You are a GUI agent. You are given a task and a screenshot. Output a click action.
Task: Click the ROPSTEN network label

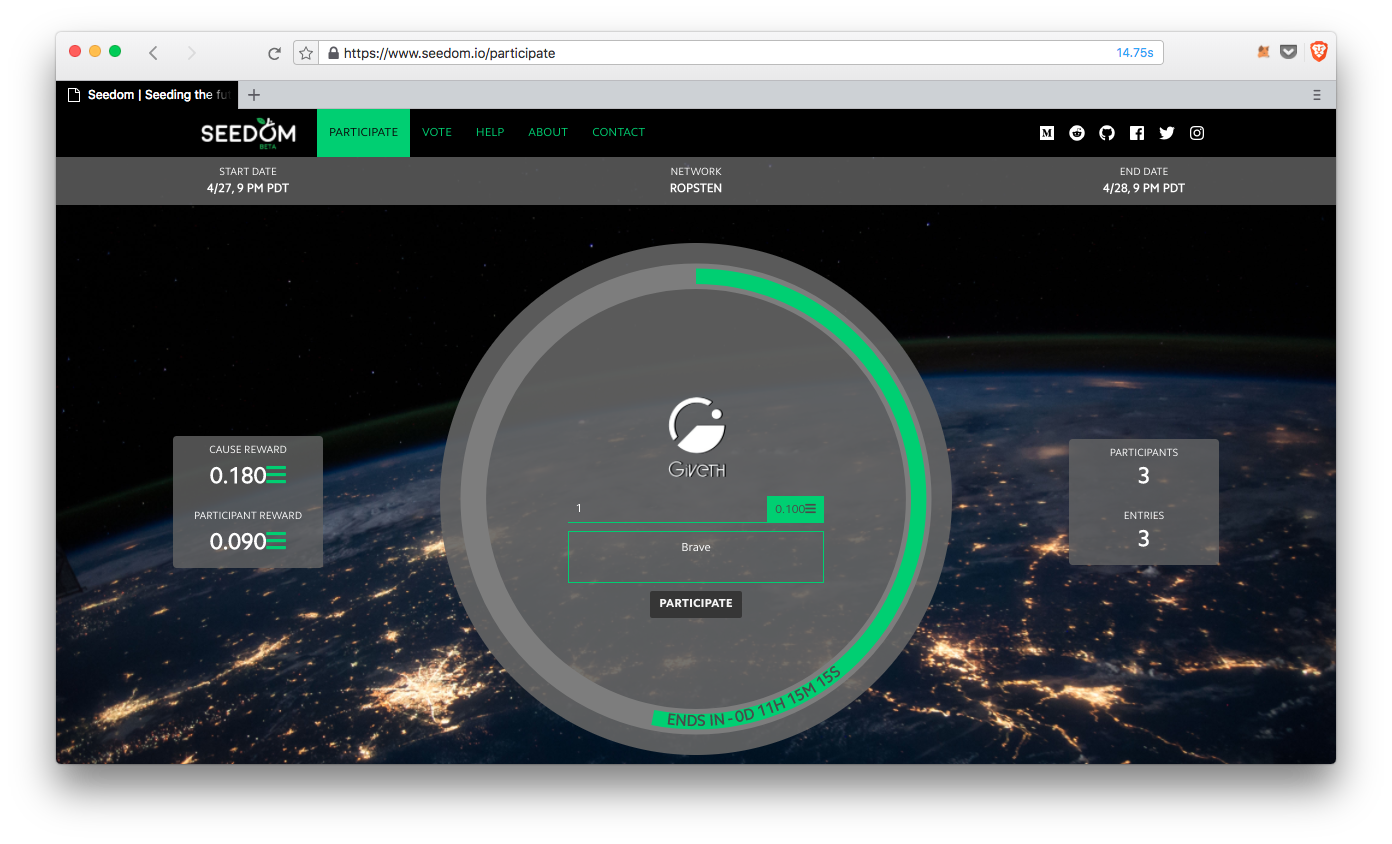click(696, 188)
